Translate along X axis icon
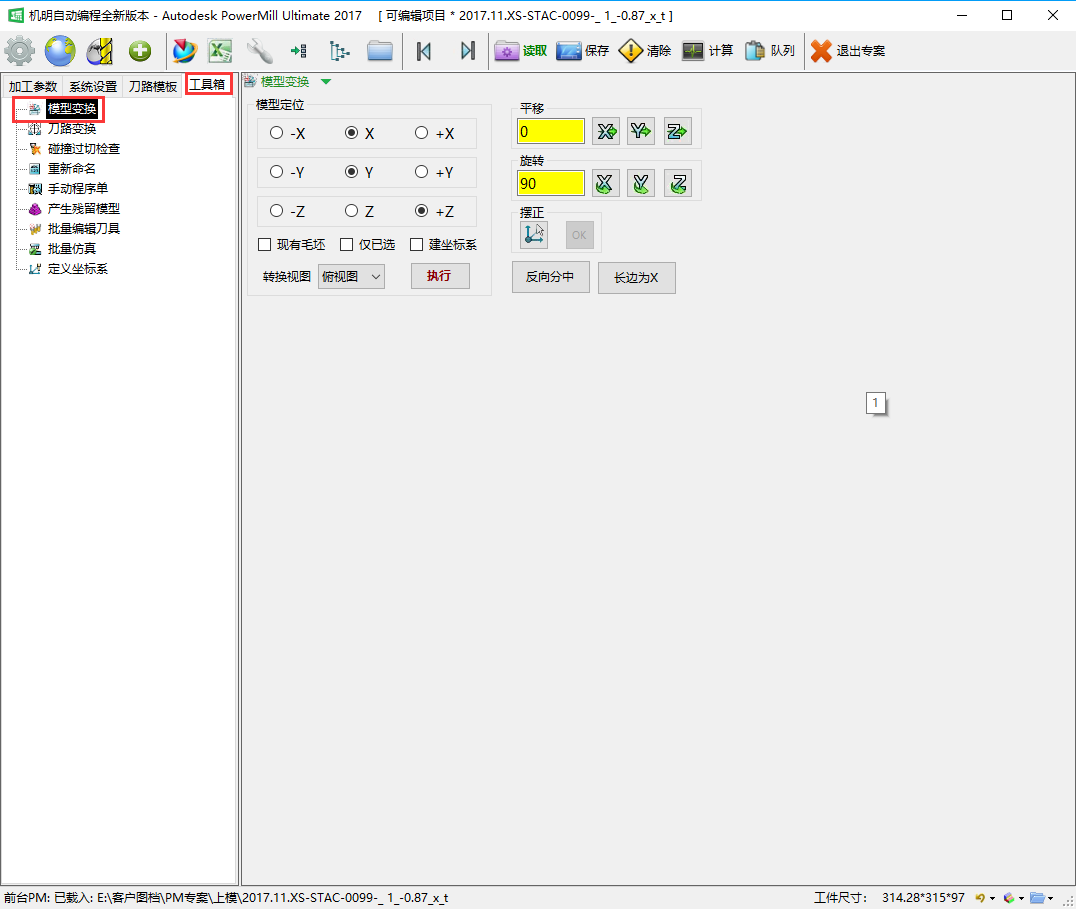This screenshot has height=909, width=1076. coord(606,131)
